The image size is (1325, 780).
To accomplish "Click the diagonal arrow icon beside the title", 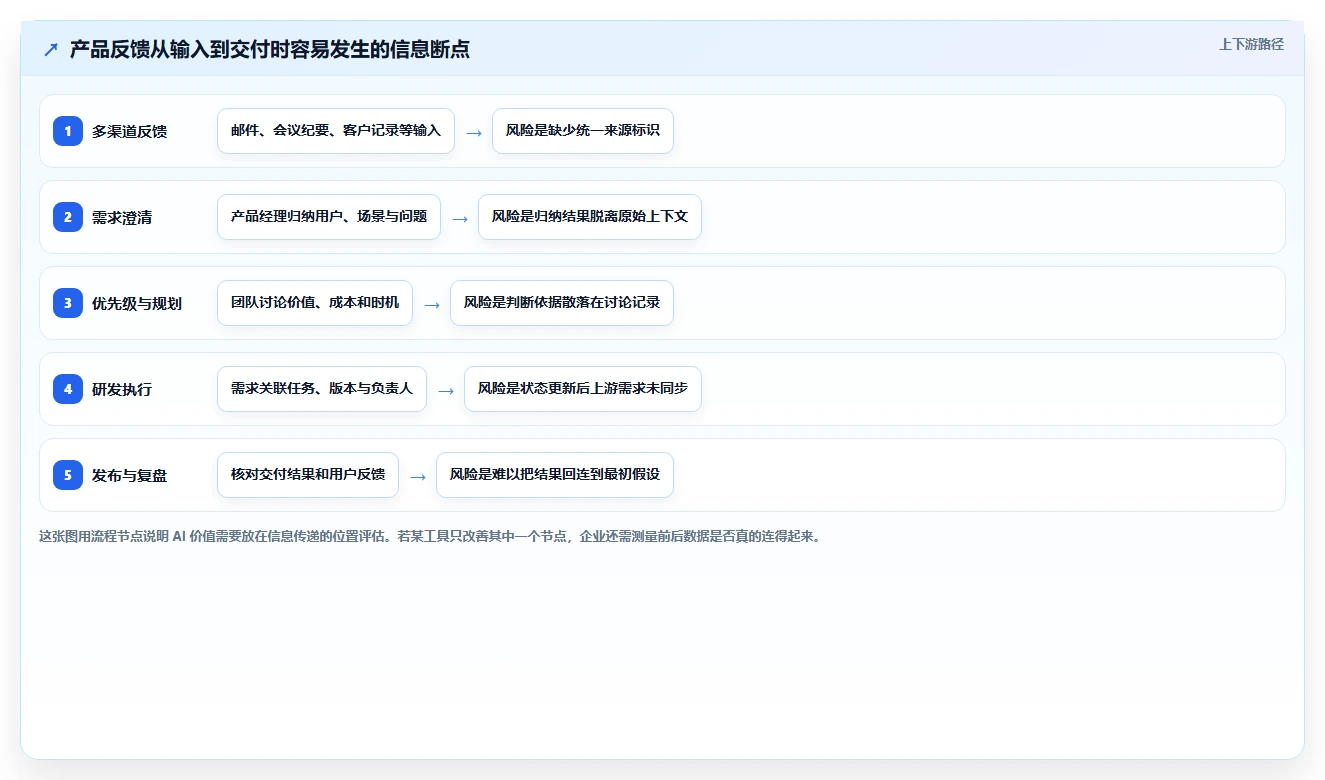I will click(51, 49).
